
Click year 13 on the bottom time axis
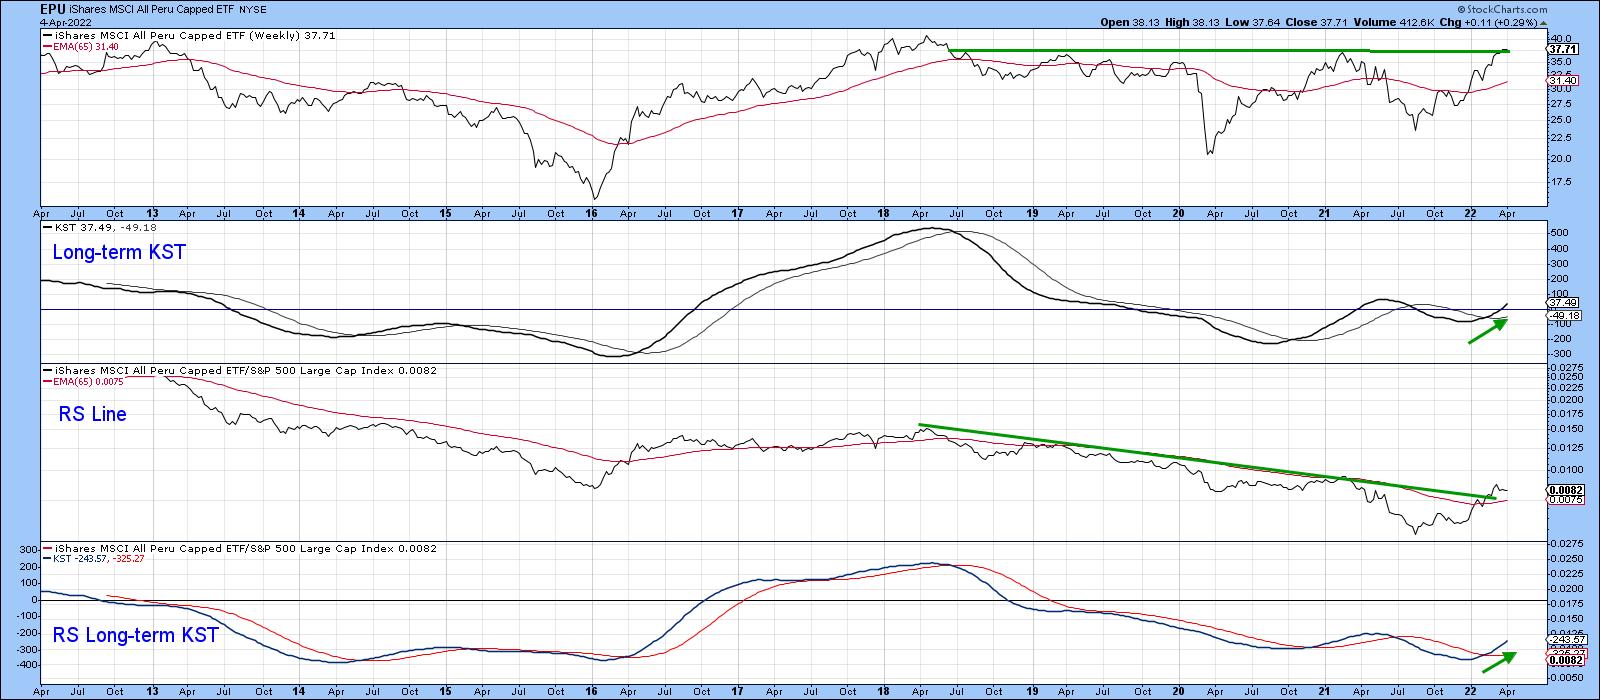coord(152,691)
